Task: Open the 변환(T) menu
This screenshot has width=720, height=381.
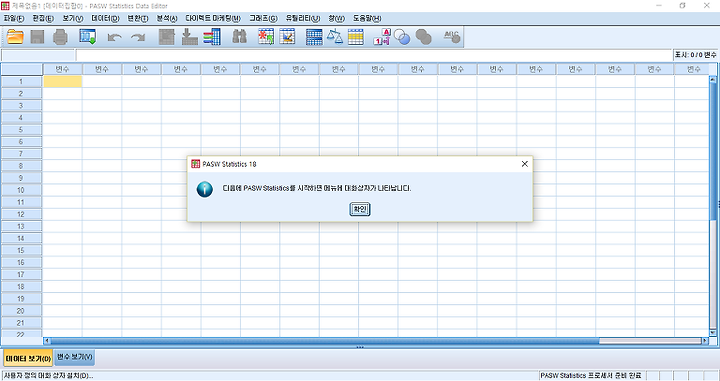Action: click(x=138, y=18)
